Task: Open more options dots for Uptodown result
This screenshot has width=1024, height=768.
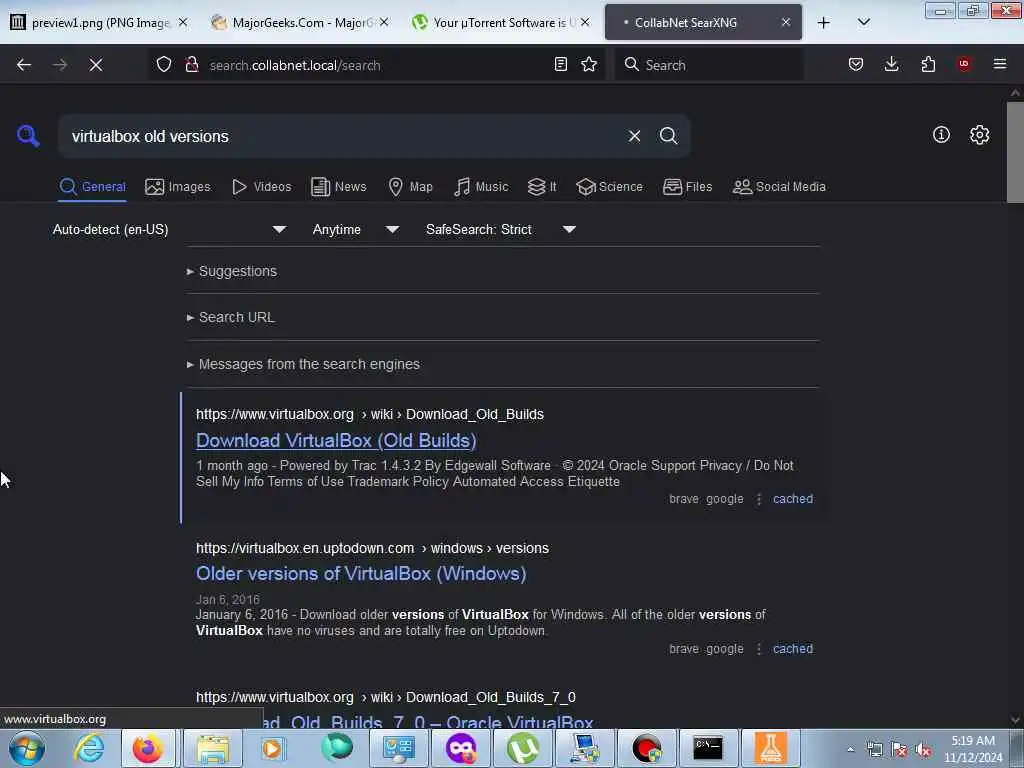Action: (x=759, y=649)
